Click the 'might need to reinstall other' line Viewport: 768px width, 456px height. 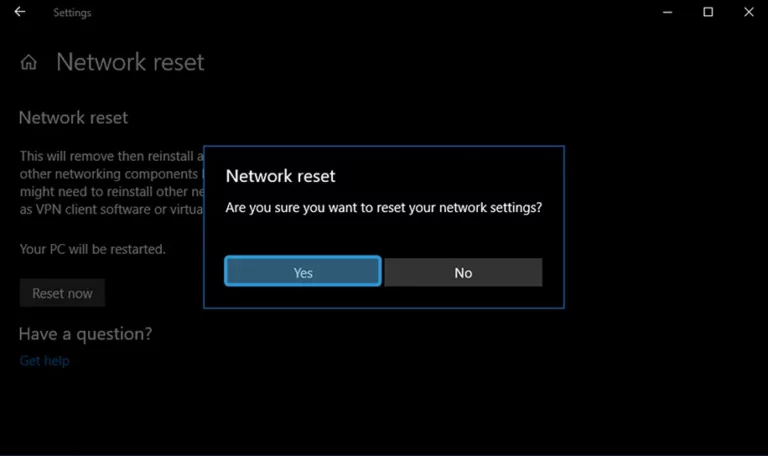112,192
